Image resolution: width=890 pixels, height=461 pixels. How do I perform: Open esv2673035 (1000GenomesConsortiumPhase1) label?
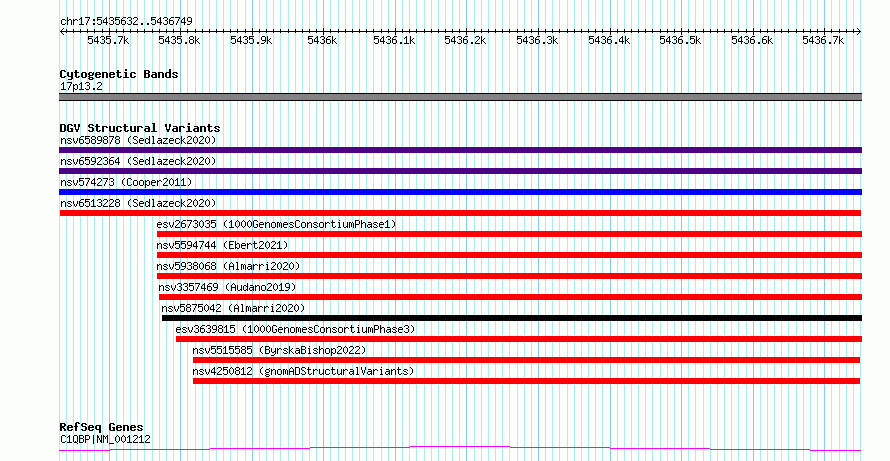coord(276,224)
